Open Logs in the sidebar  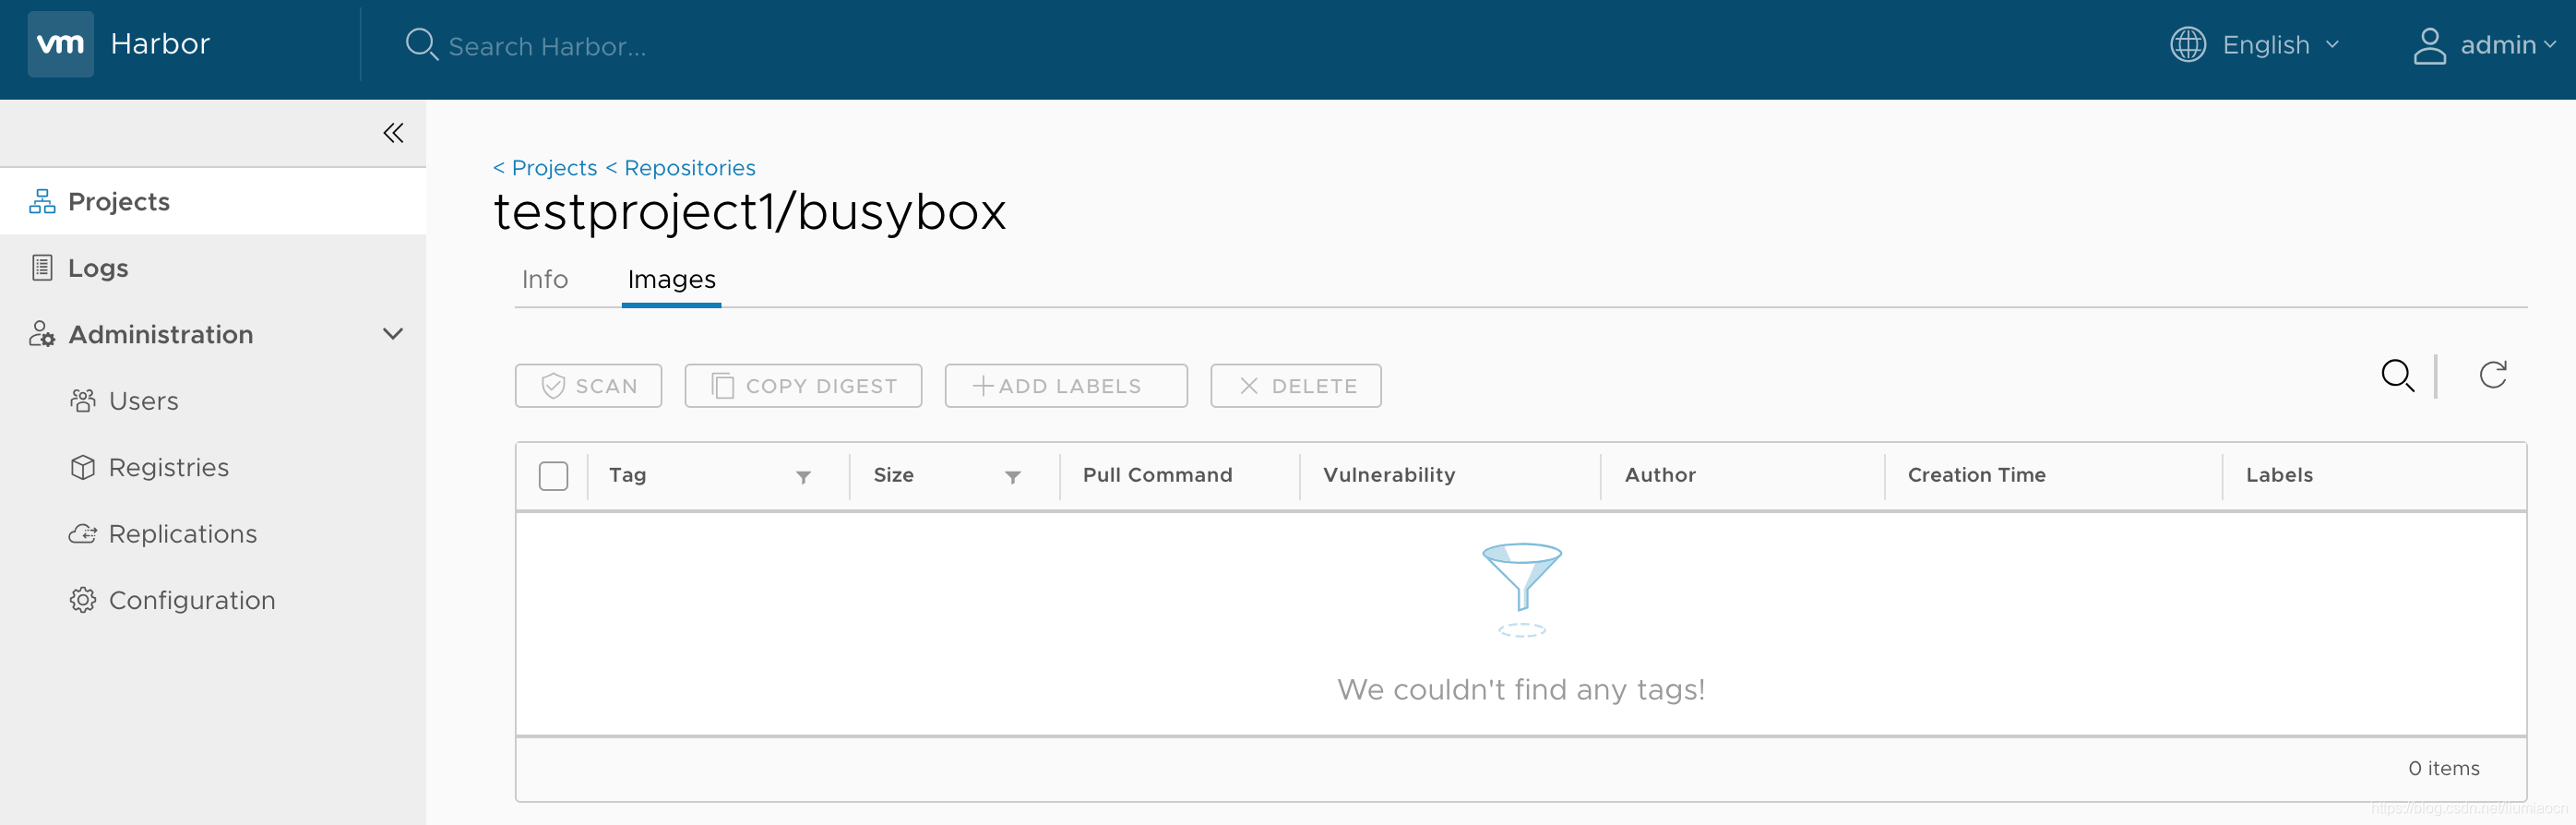[213, 268]
